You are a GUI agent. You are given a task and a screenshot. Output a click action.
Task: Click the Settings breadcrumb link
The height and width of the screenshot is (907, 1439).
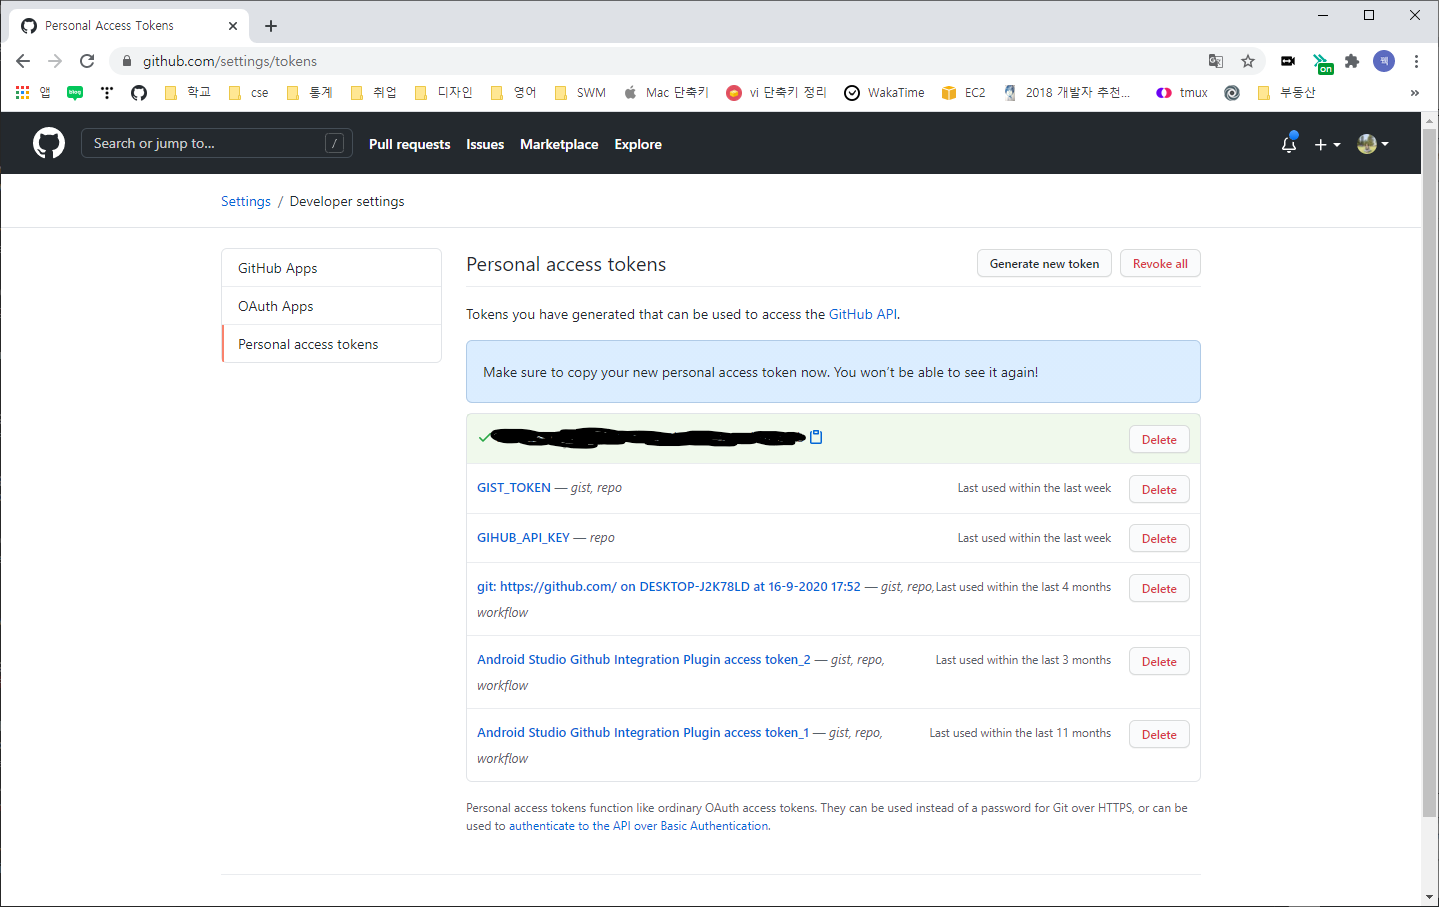coord(246,201)
